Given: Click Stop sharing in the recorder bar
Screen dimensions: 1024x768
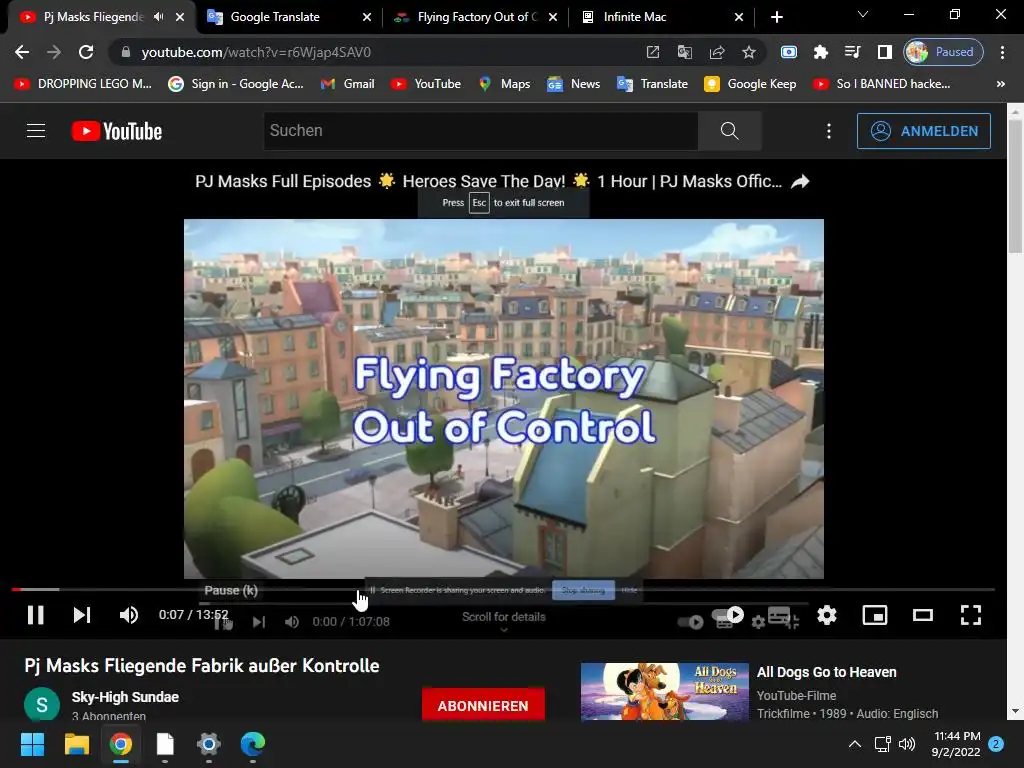Looking at the screenshot, I should pyautogui.click(x=583, y=590).
